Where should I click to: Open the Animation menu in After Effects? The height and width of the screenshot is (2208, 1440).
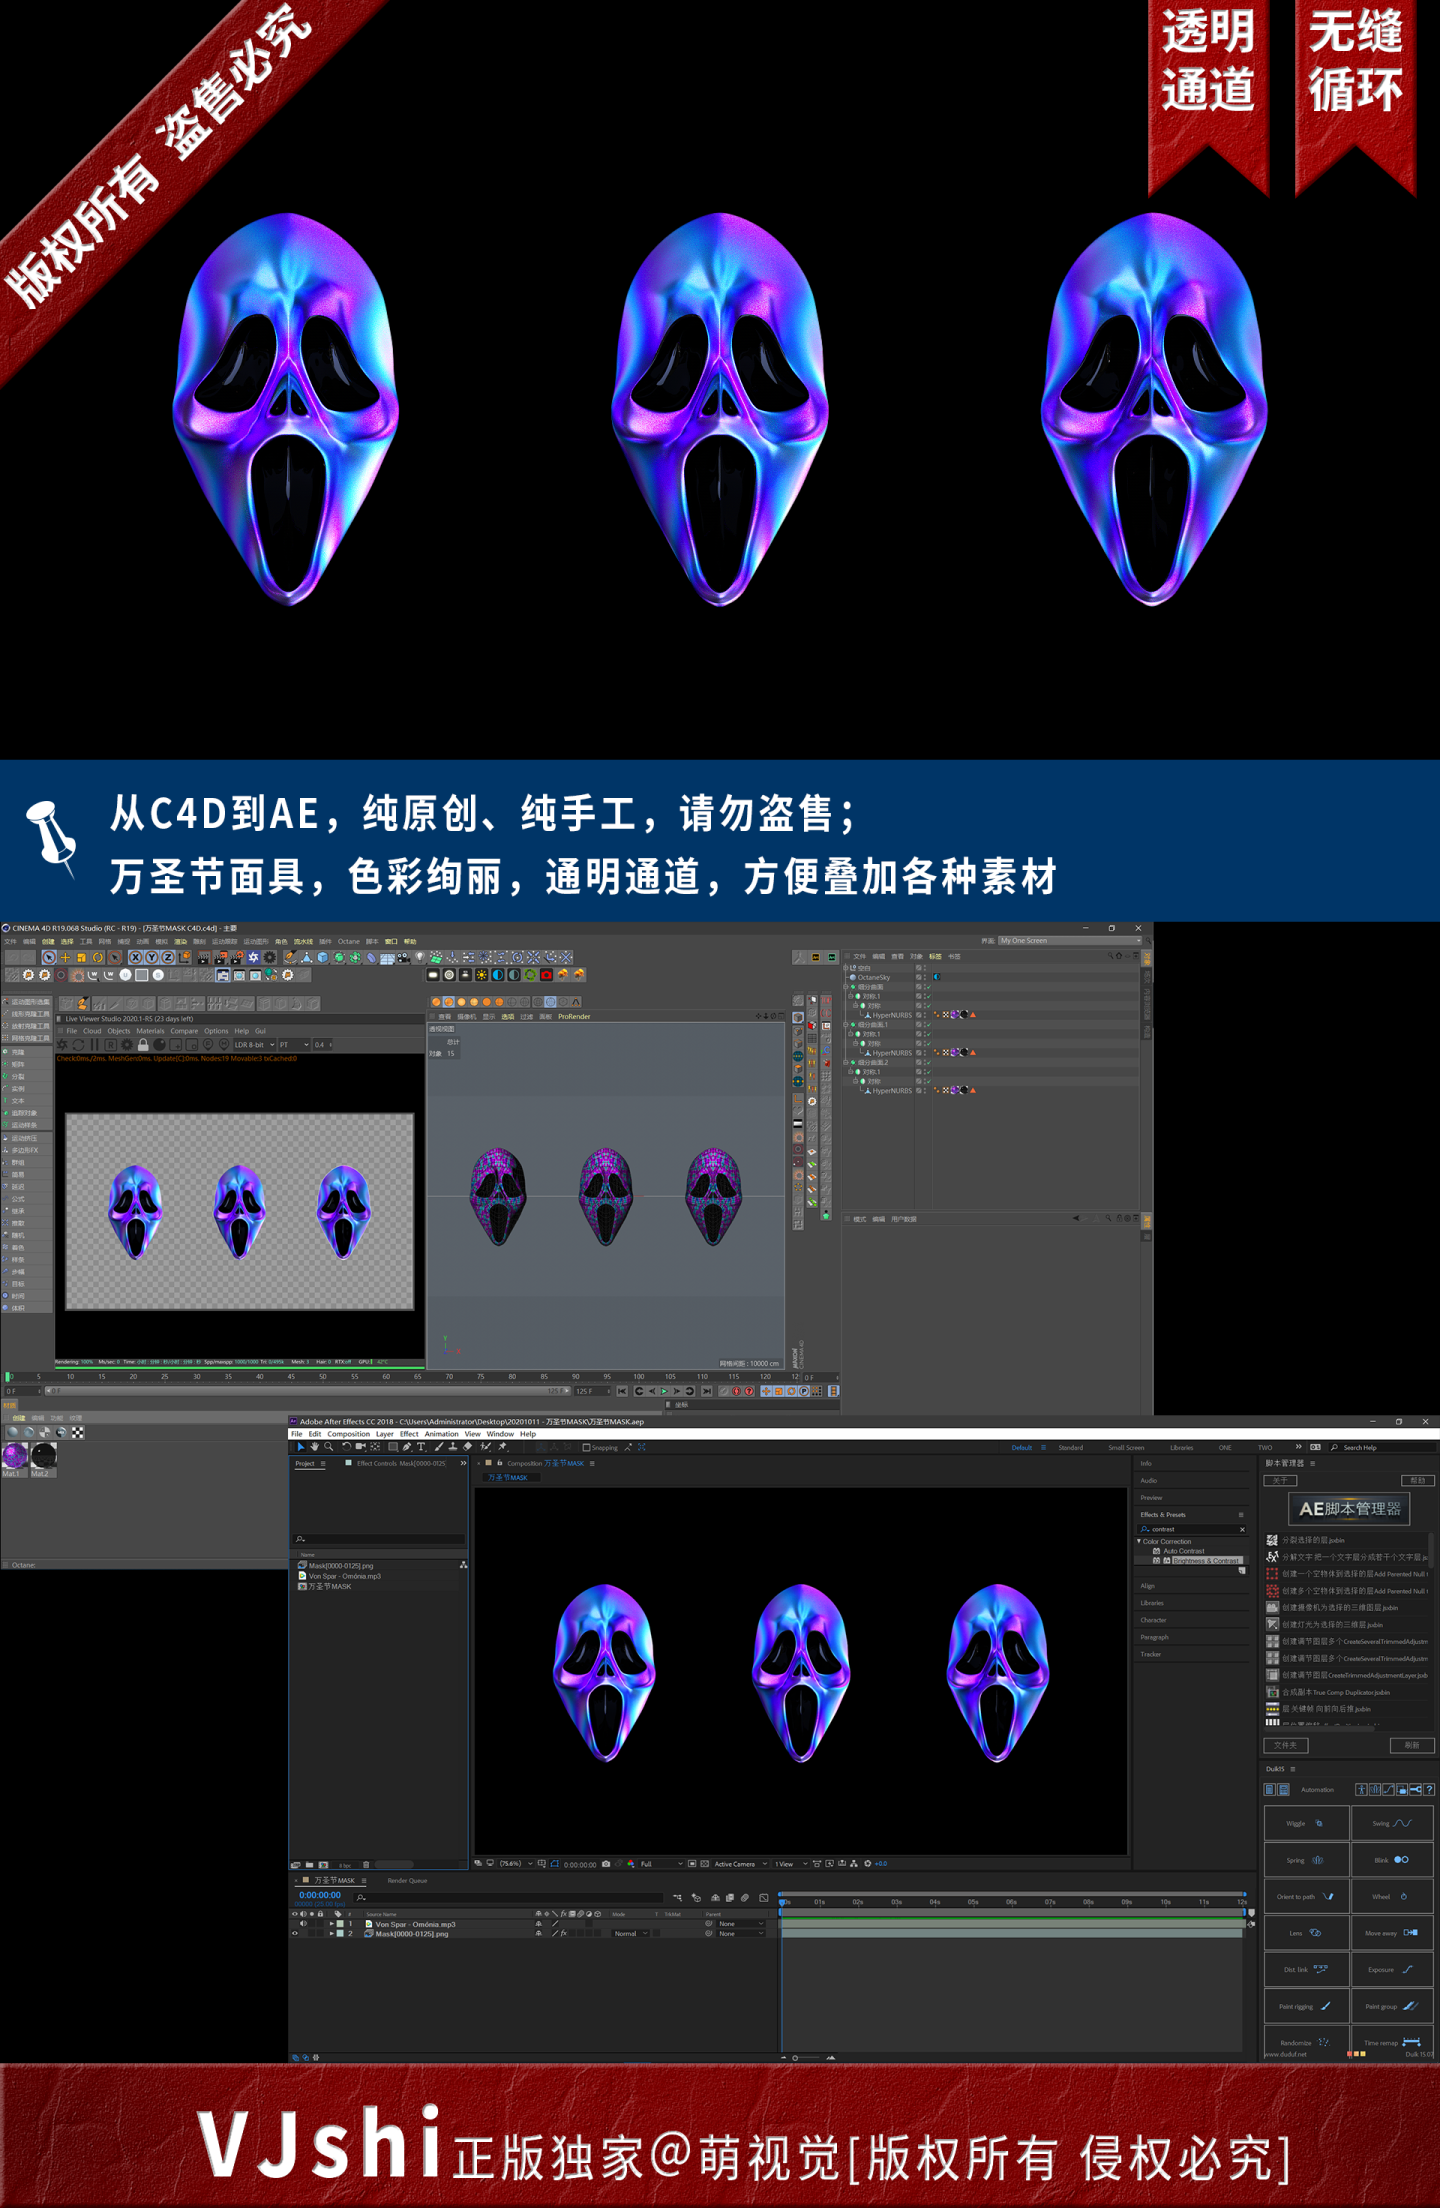click(441, 1434)
